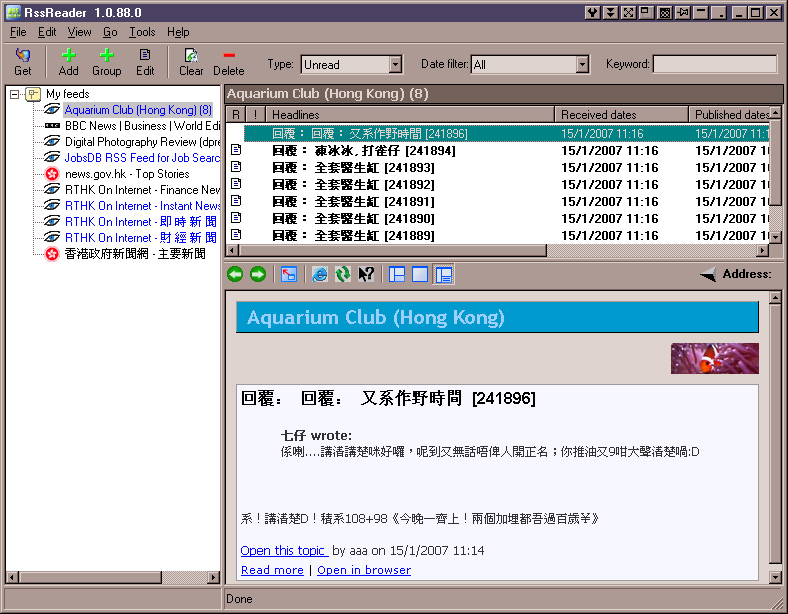Click the Add feed plus icon
The width and height of the screenshot is (788, 614).
pos(68,55)
